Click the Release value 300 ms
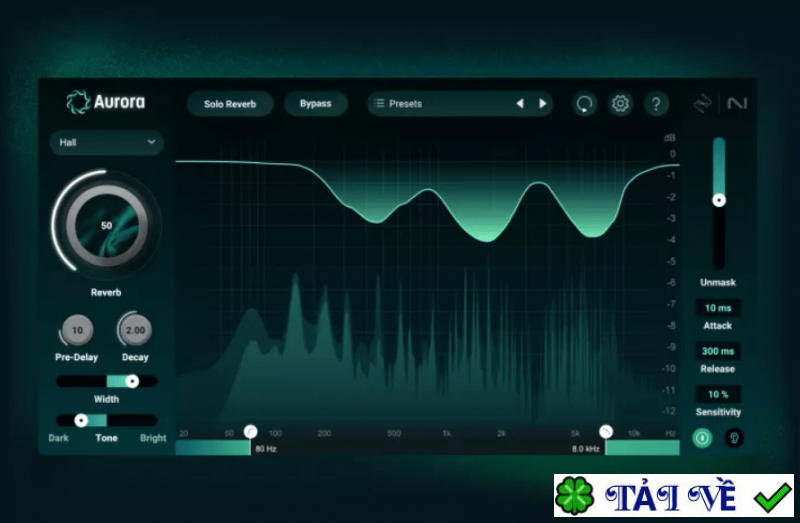 click(718, 351)
